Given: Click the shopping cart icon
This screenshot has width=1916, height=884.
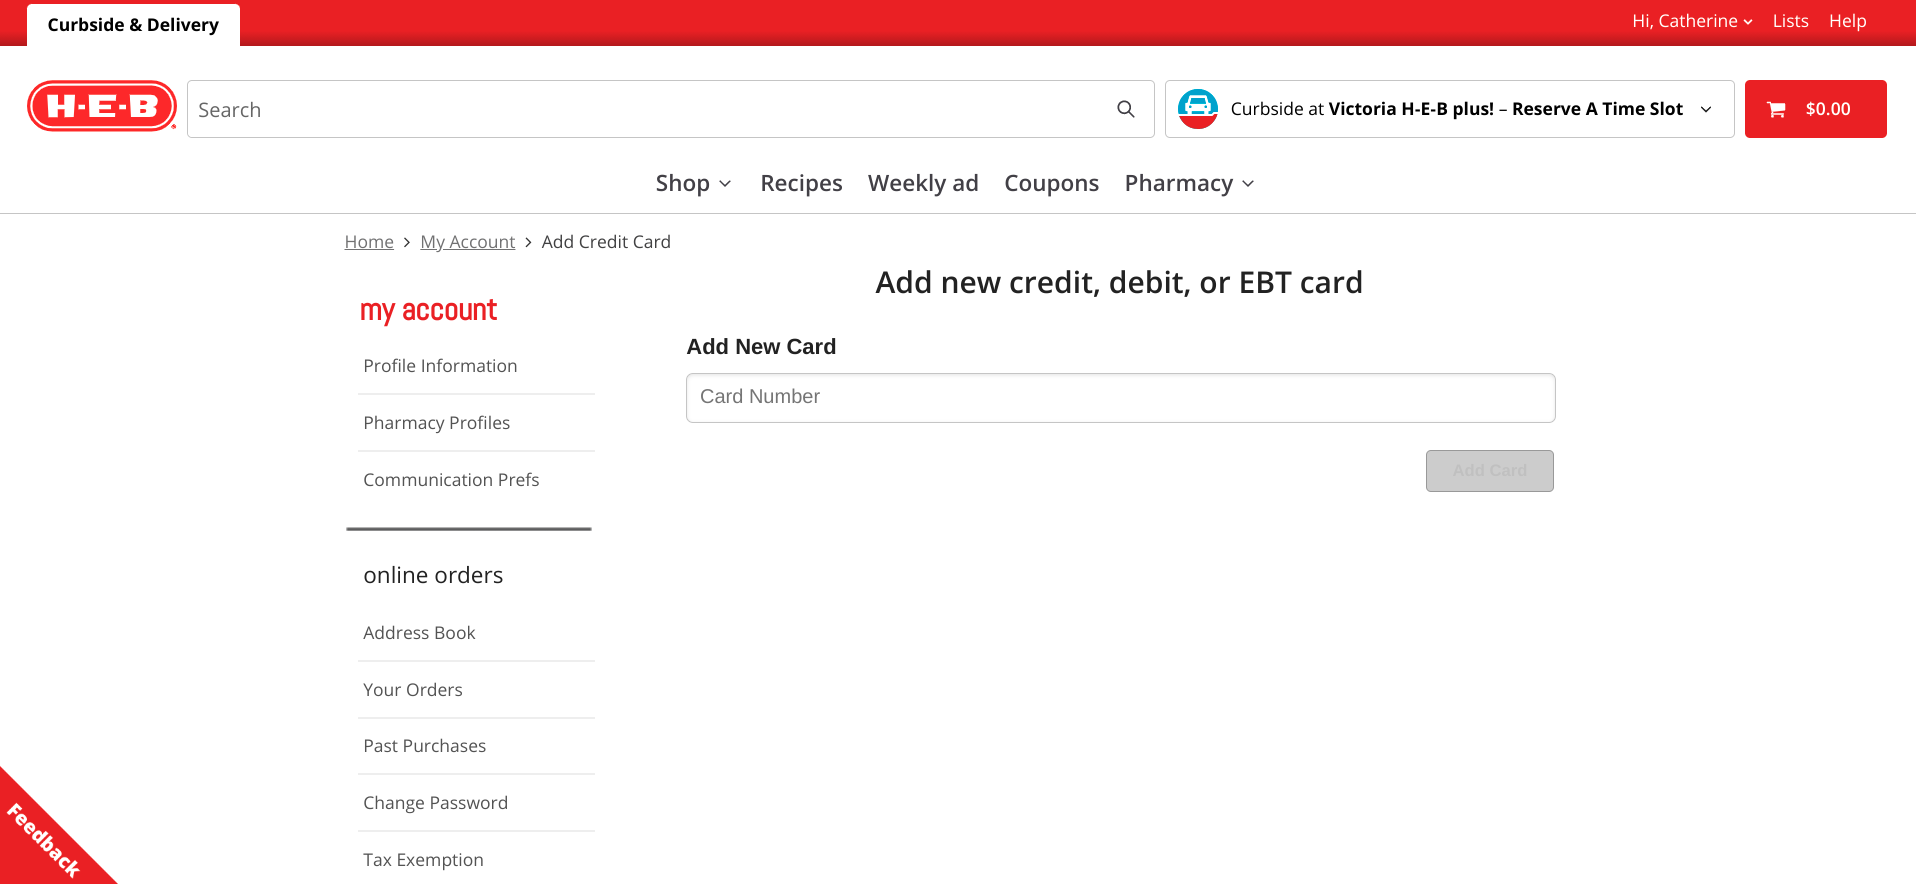Looking at the screenshot, I should [1776, 109].
